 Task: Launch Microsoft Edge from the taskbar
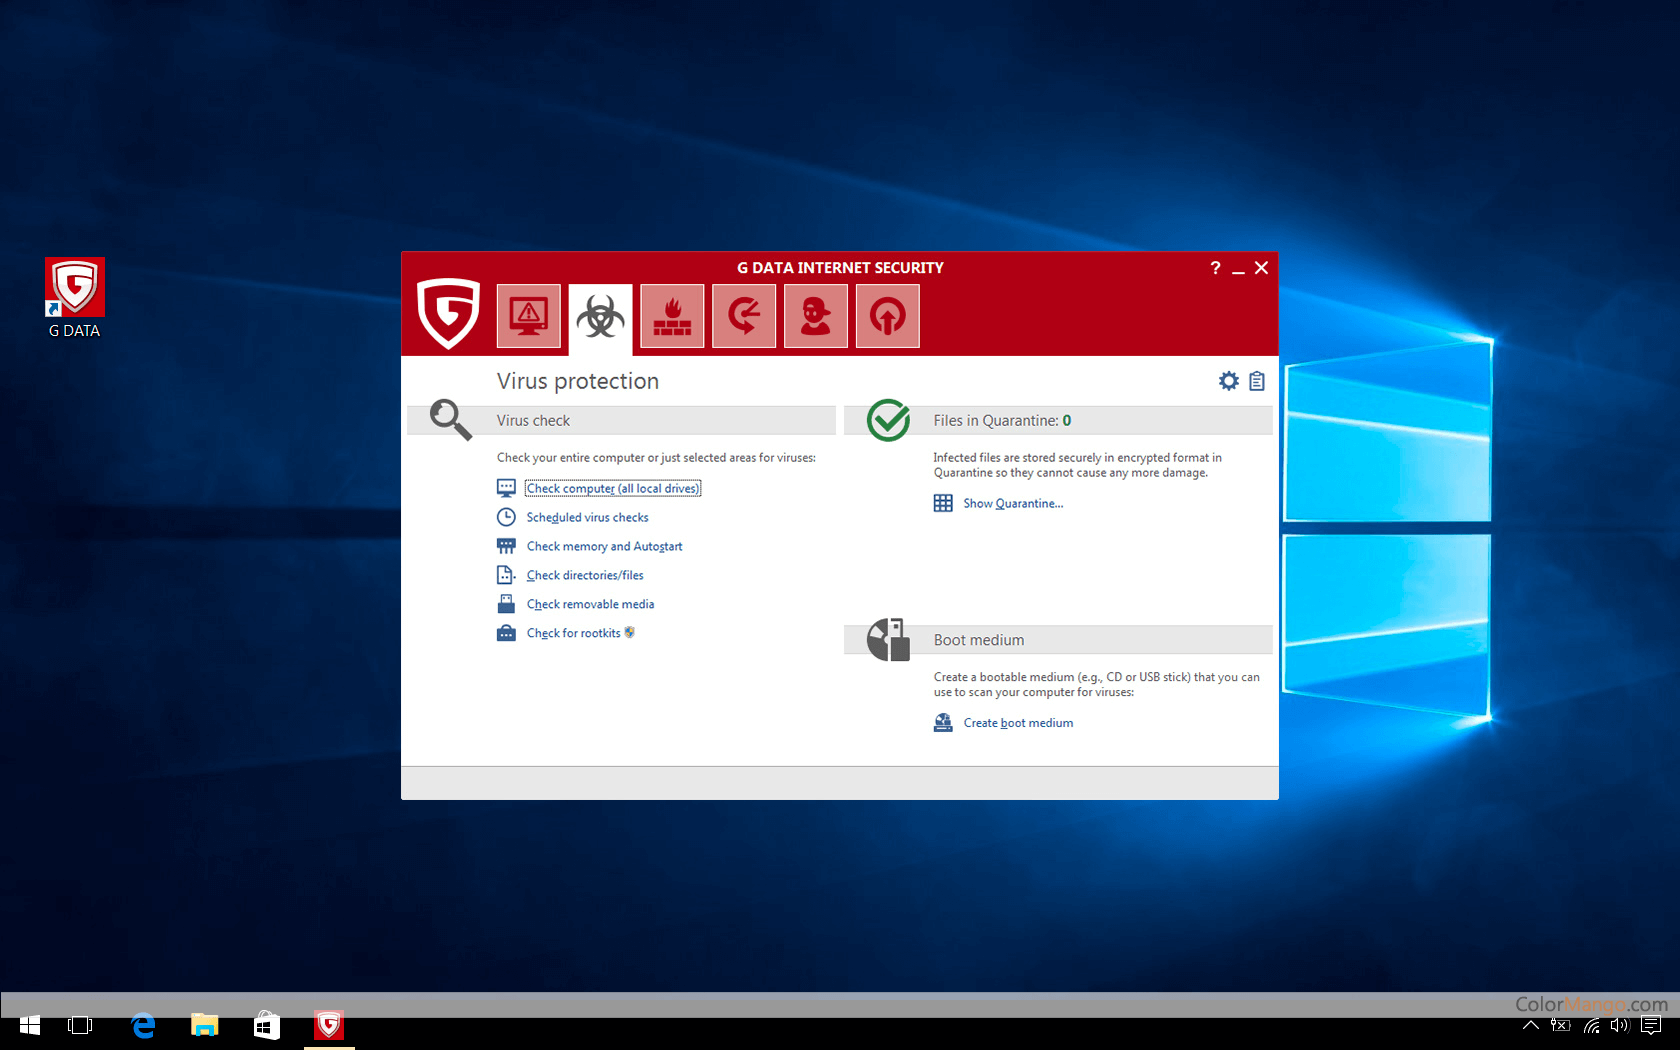(143, 1025)
